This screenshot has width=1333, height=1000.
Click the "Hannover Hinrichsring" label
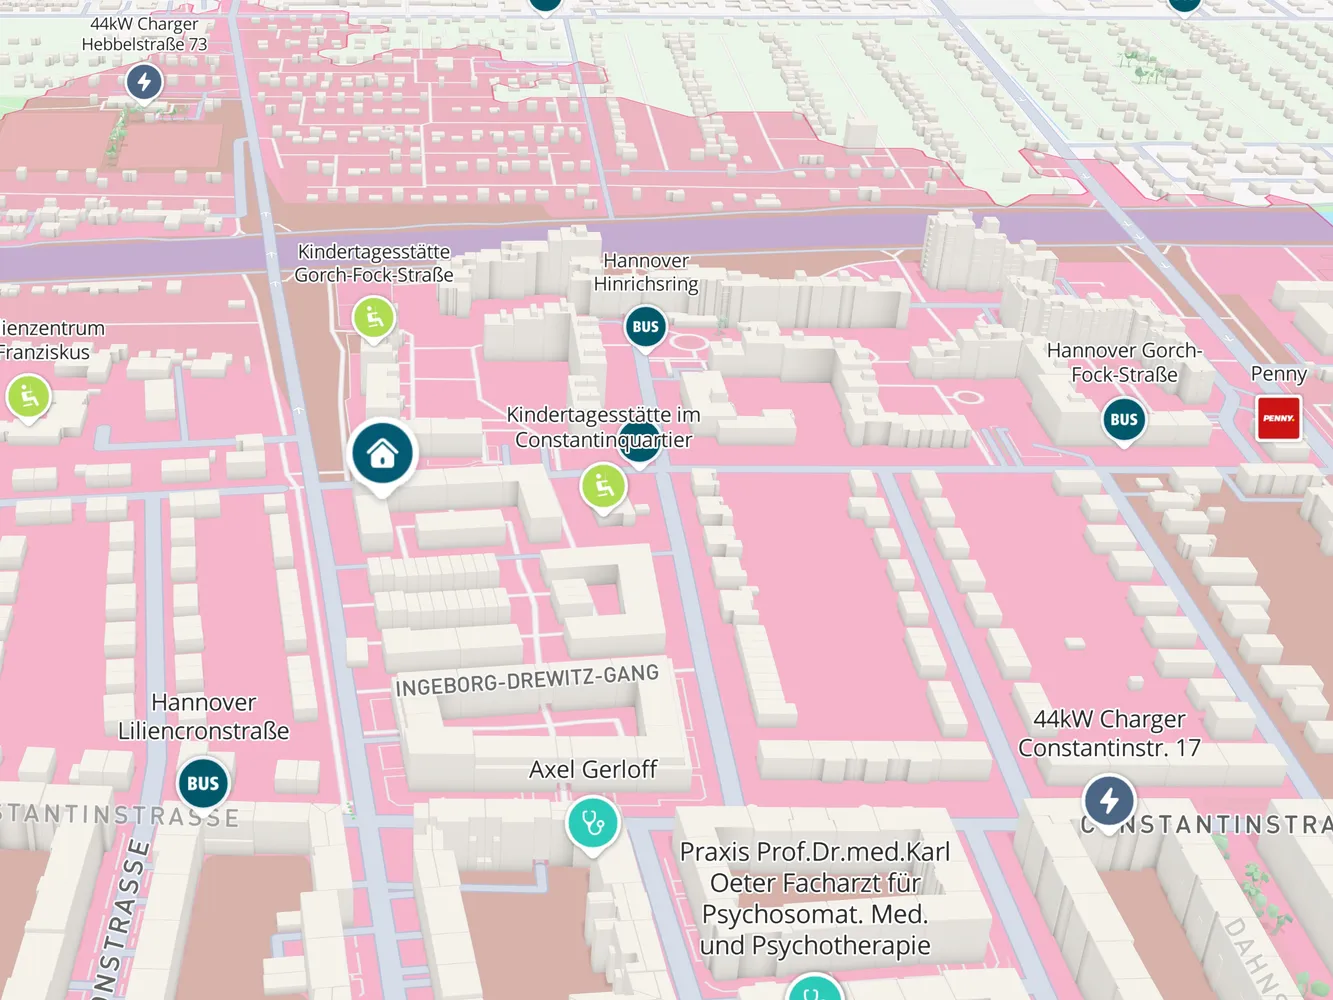pyautogui.click(x=646, y=272)
